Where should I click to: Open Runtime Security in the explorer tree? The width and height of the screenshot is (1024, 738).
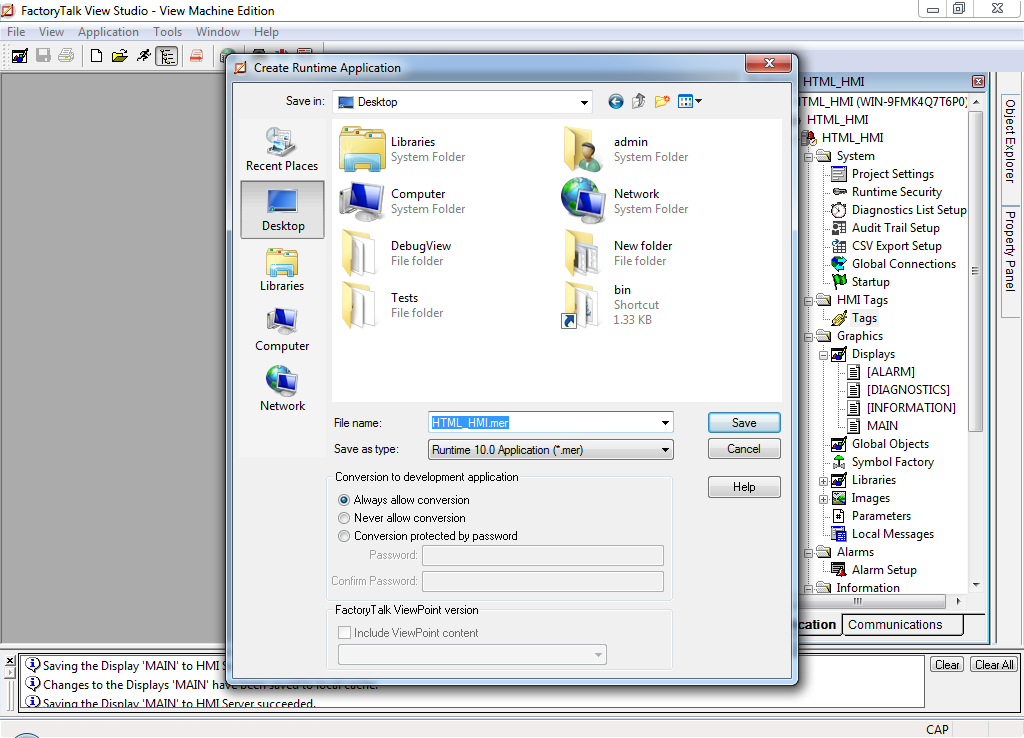coord(896,192)
